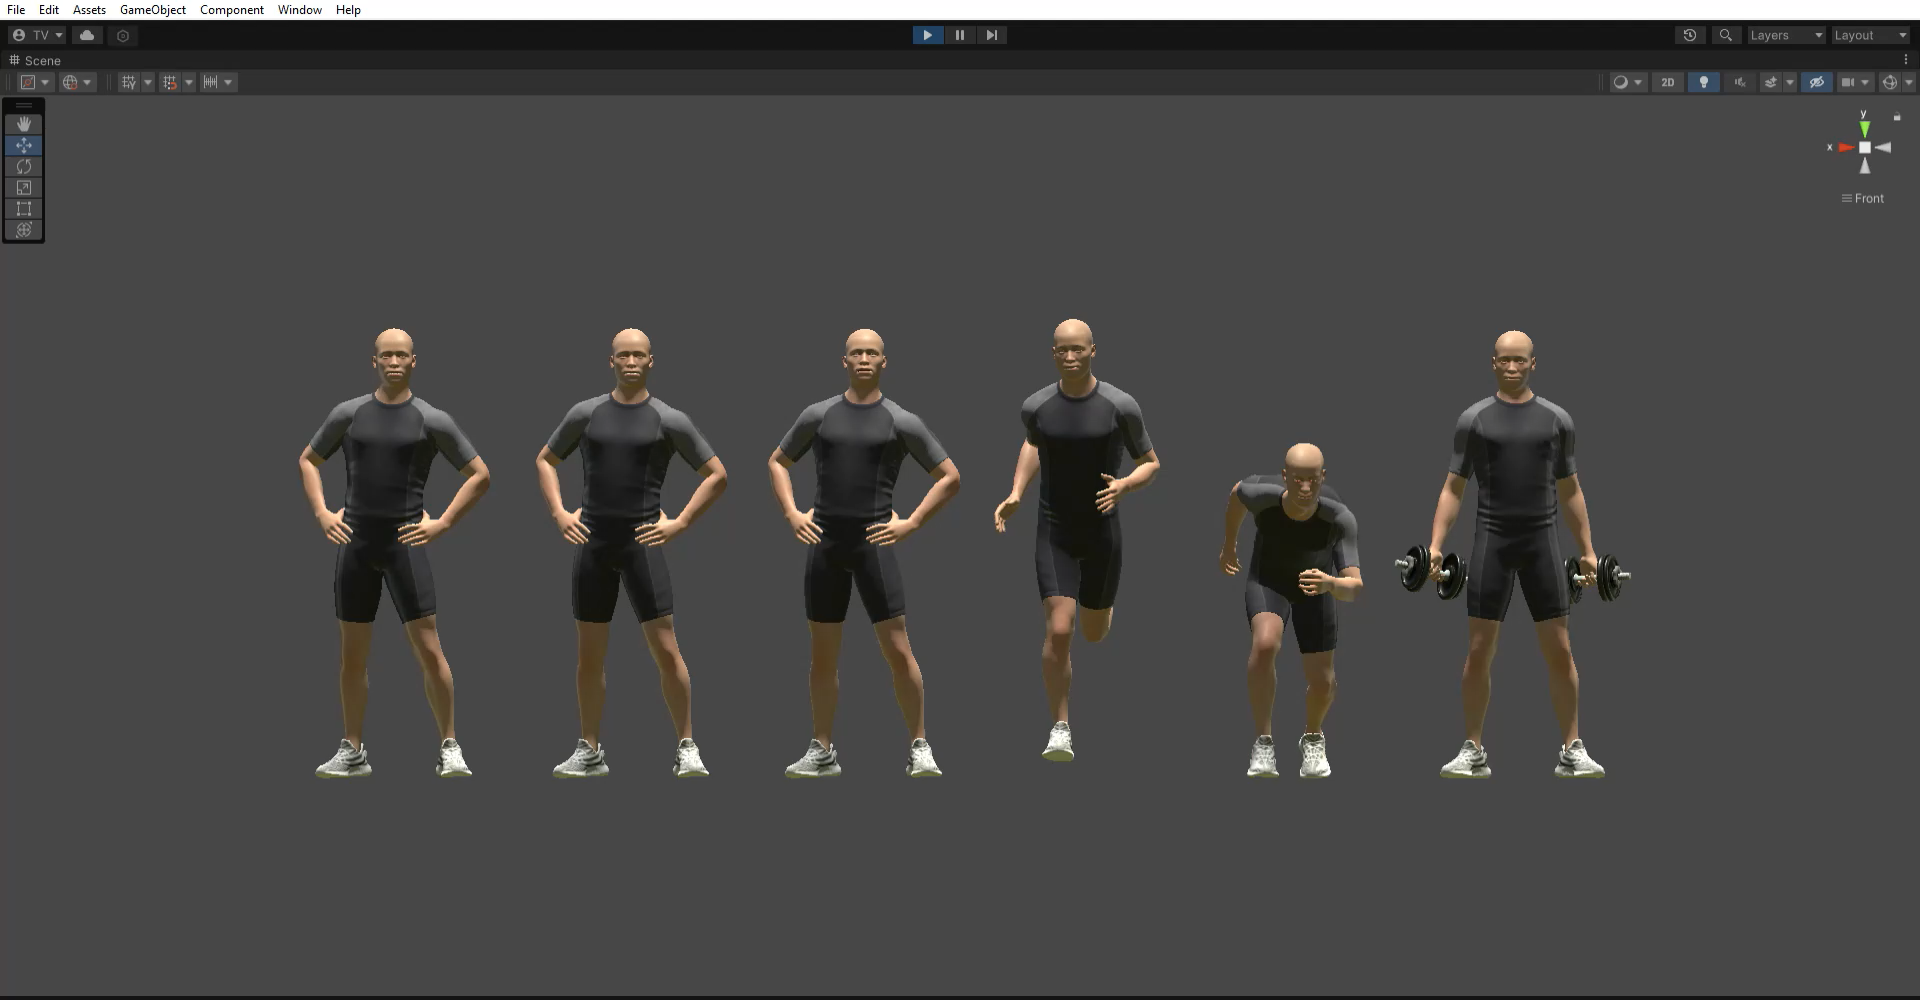Screen dimensions: 1920x1000
Task: Select the Hand view tool
Action: 24,124
